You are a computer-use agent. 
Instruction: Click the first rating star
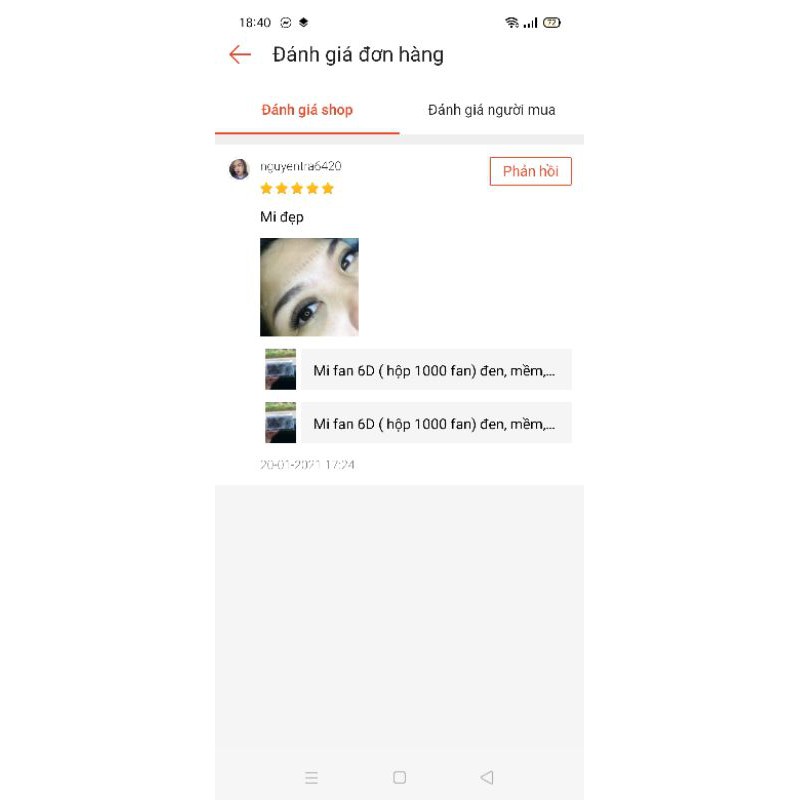pos(266,189)
